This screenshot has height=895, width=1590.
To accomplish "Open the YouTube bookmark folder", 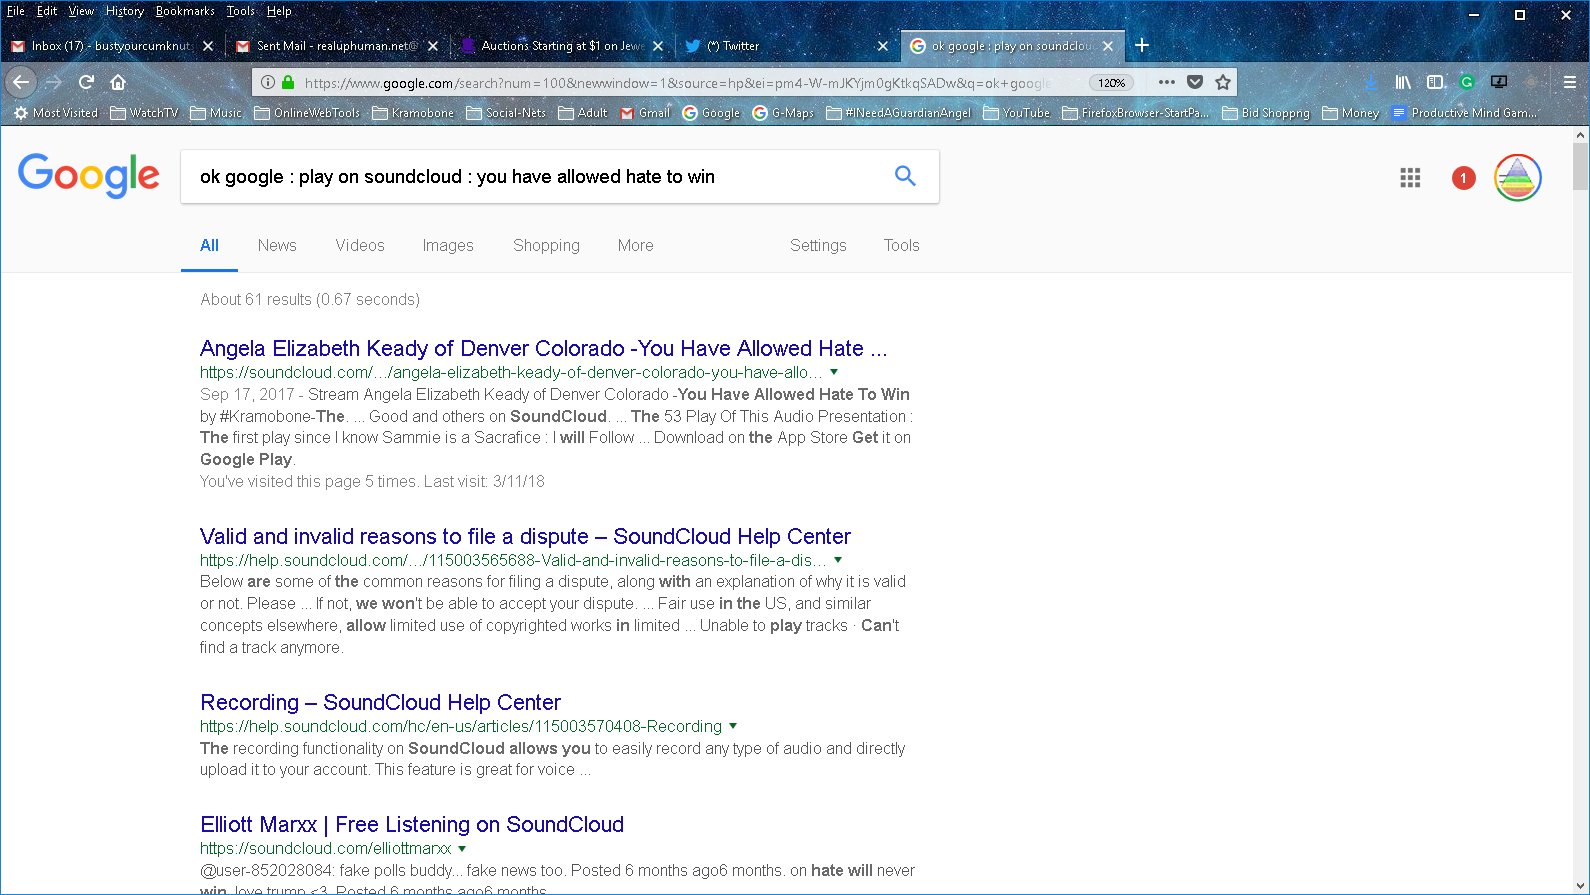I will (1017, 113).
